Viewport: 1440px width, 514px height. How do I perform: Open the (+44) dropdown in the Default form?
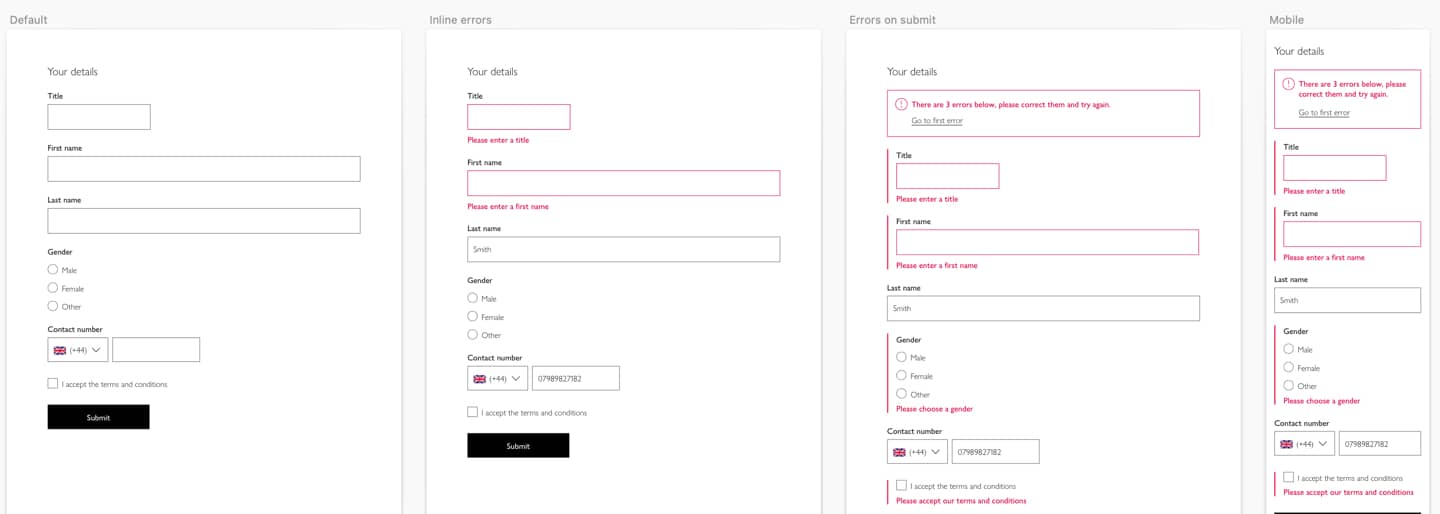(x=78, y=350)
